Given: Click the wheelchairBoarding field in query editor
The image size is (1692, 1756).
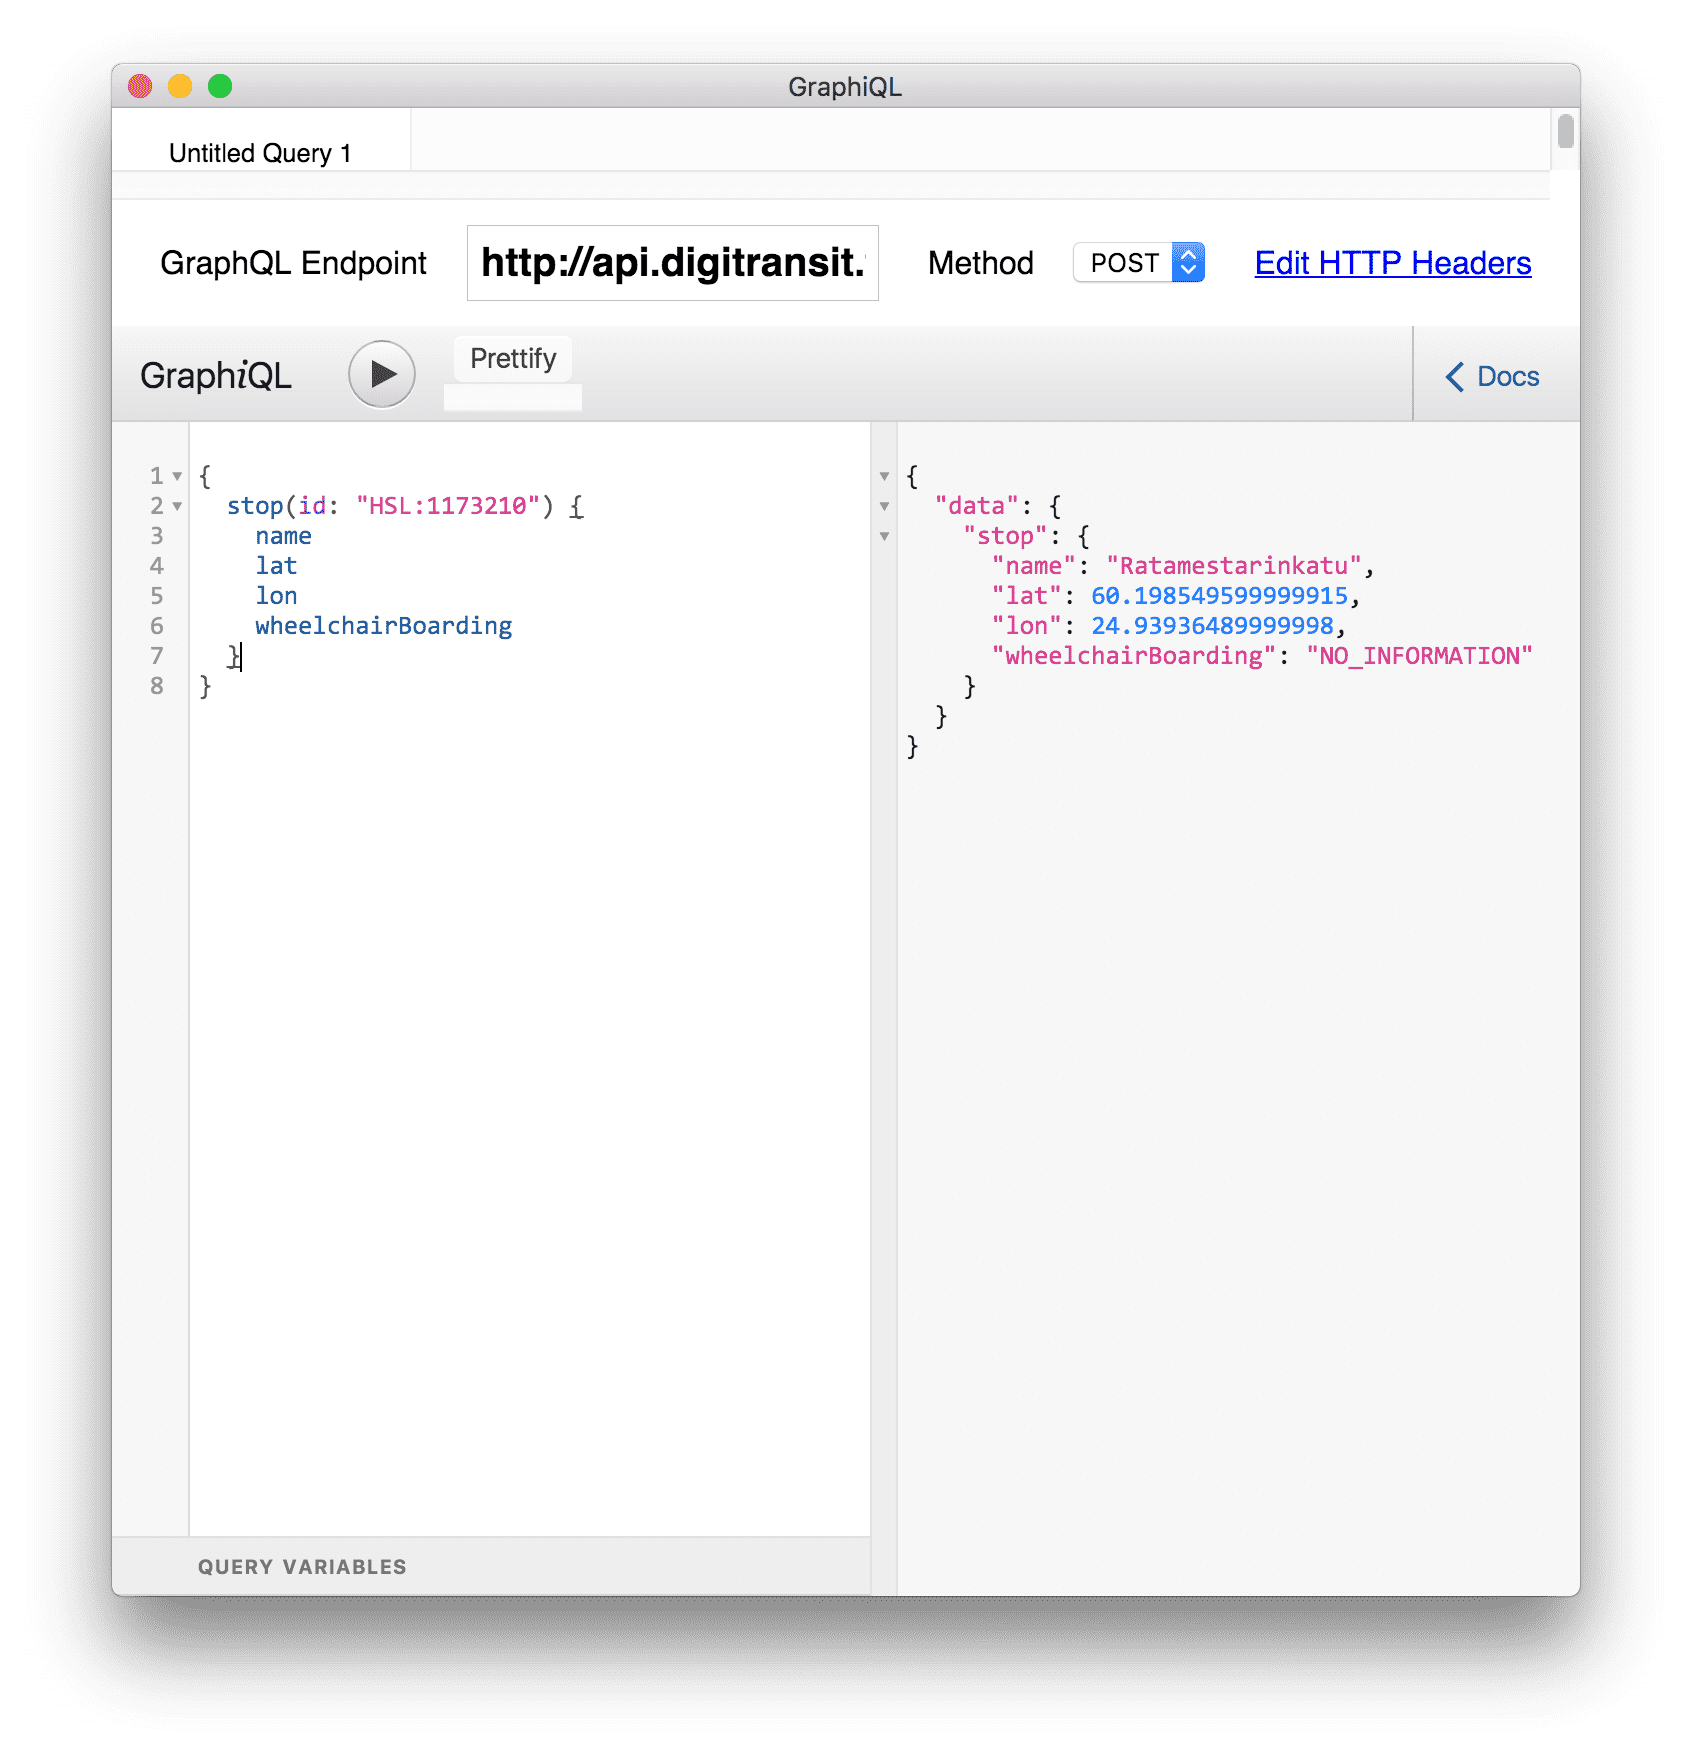Looking at the screenshot, I should point(384,626).
